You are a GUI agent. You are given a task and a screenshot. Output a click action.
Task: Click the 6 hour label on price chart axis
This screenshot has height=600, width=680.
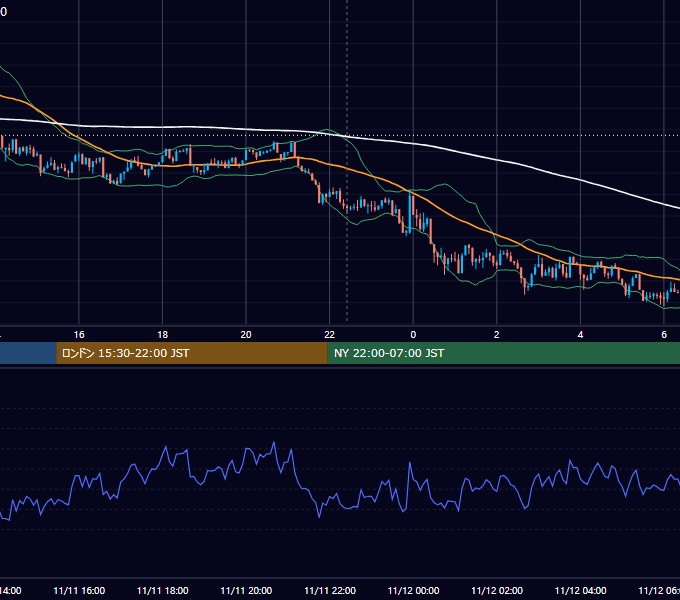(x=664, y=335)
